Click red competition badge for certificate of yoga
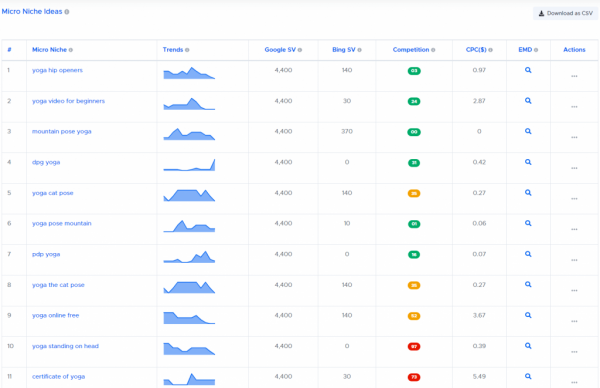This screenshot has width=600, height=388. (414, 377)
